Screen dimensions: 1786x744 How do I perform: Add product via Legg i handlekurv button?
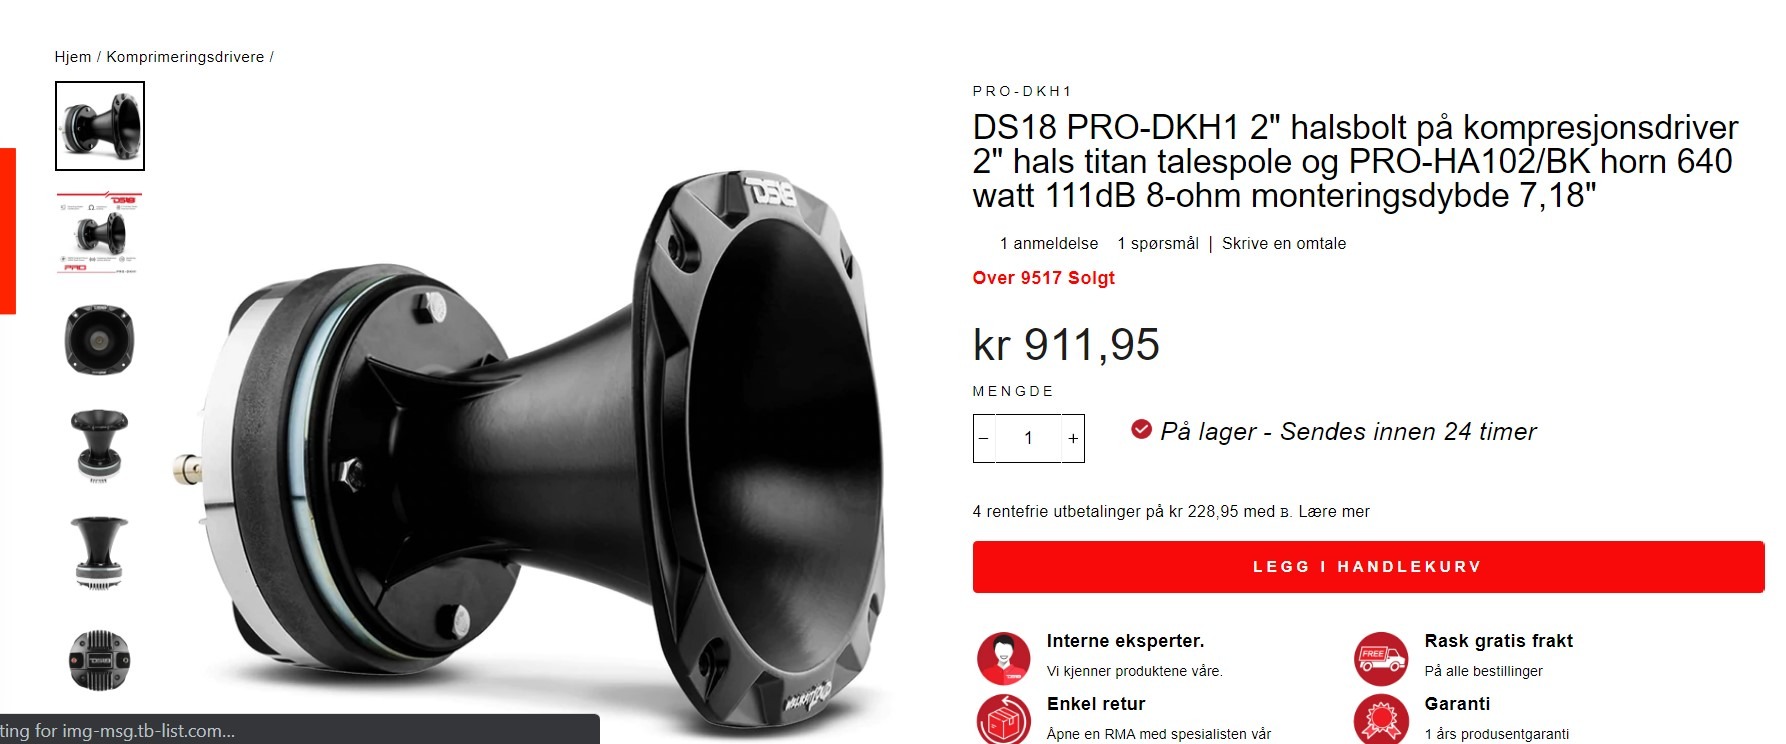coord(1368,567)
